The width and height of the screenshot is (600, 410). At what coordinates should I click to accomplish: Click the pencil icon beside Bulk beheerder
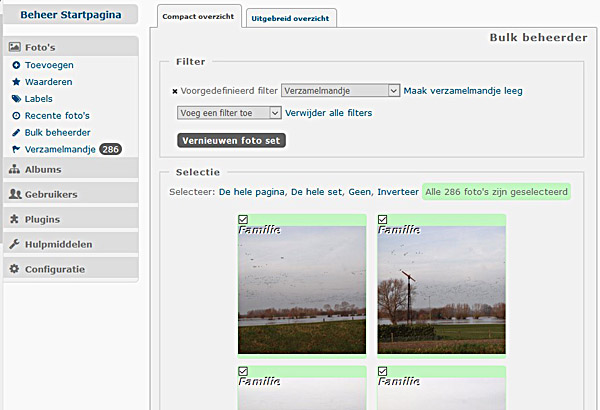(16, 132)
